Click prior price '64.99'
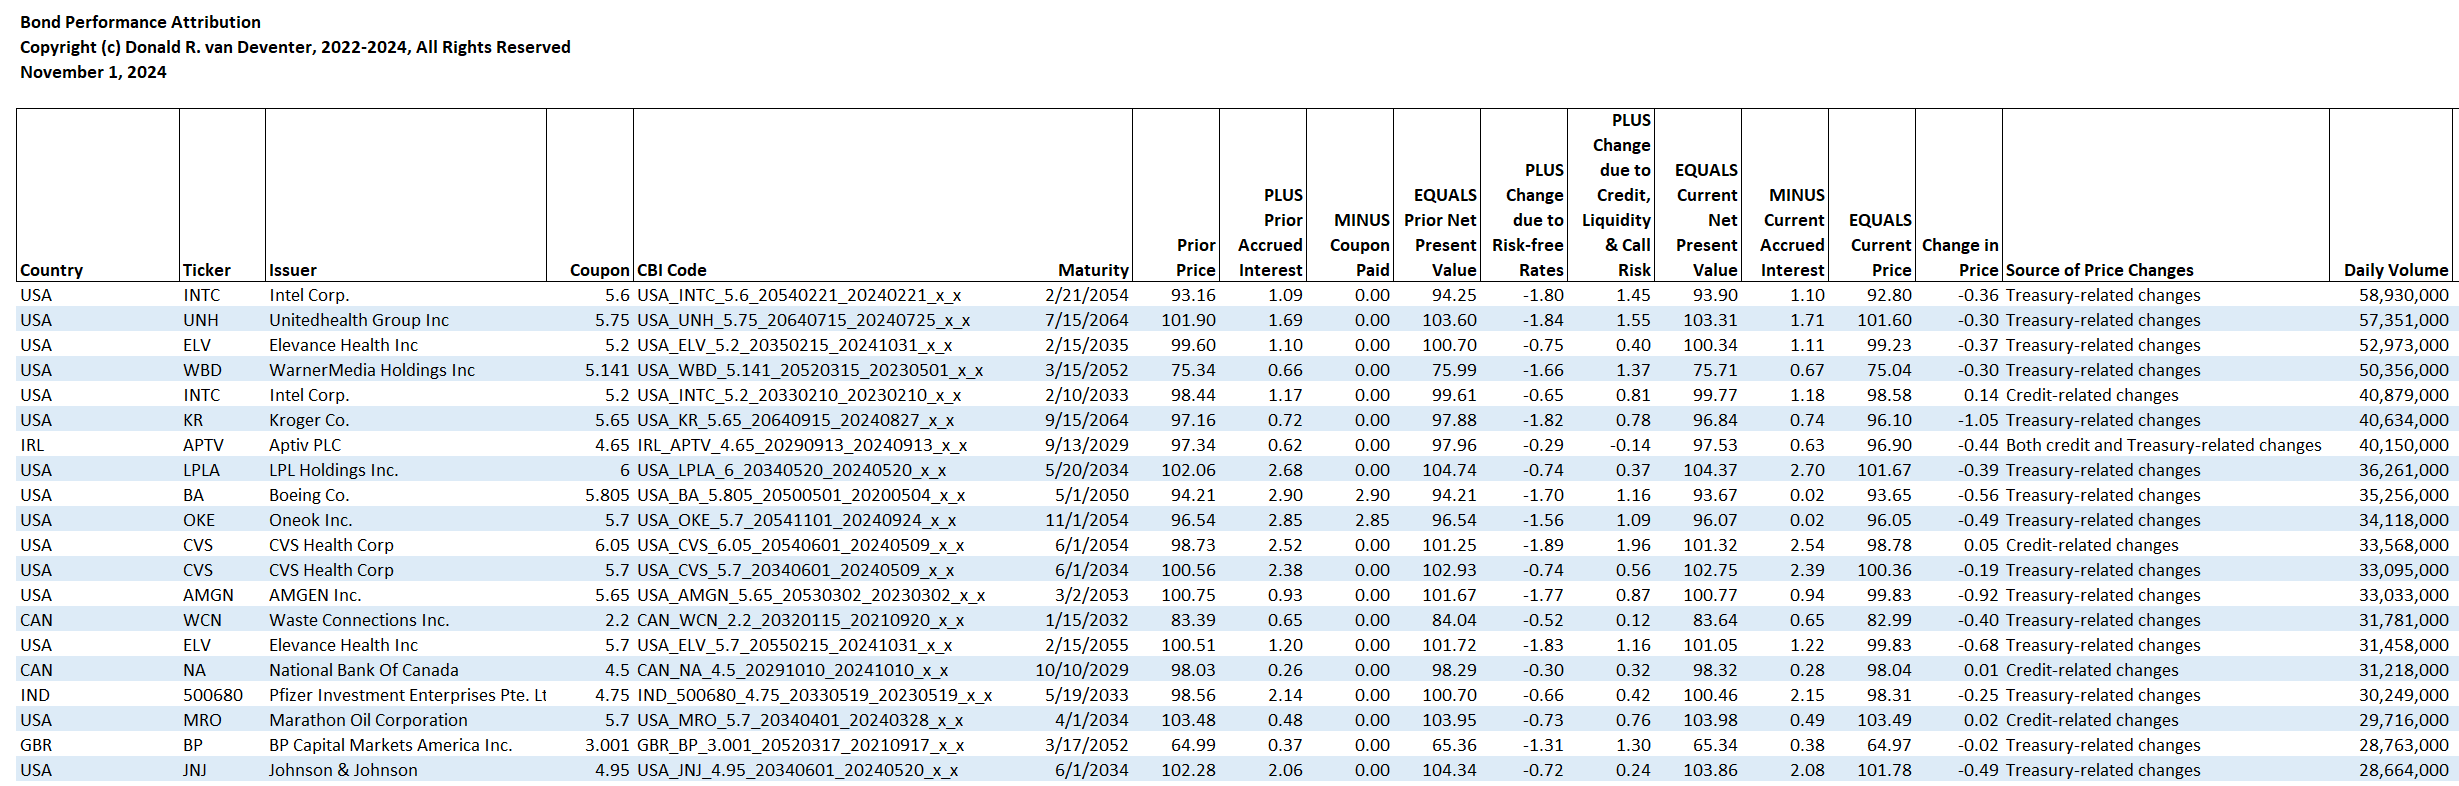 [1193, 745]
